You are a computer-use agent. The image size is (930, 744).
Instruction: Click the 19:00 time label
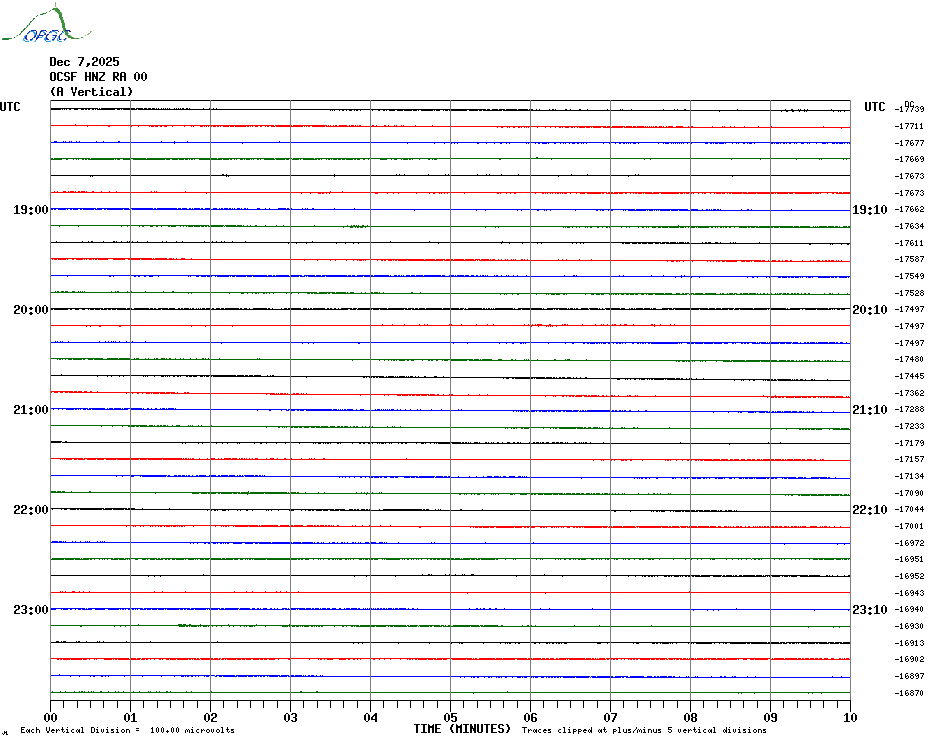tap(31, 209)
